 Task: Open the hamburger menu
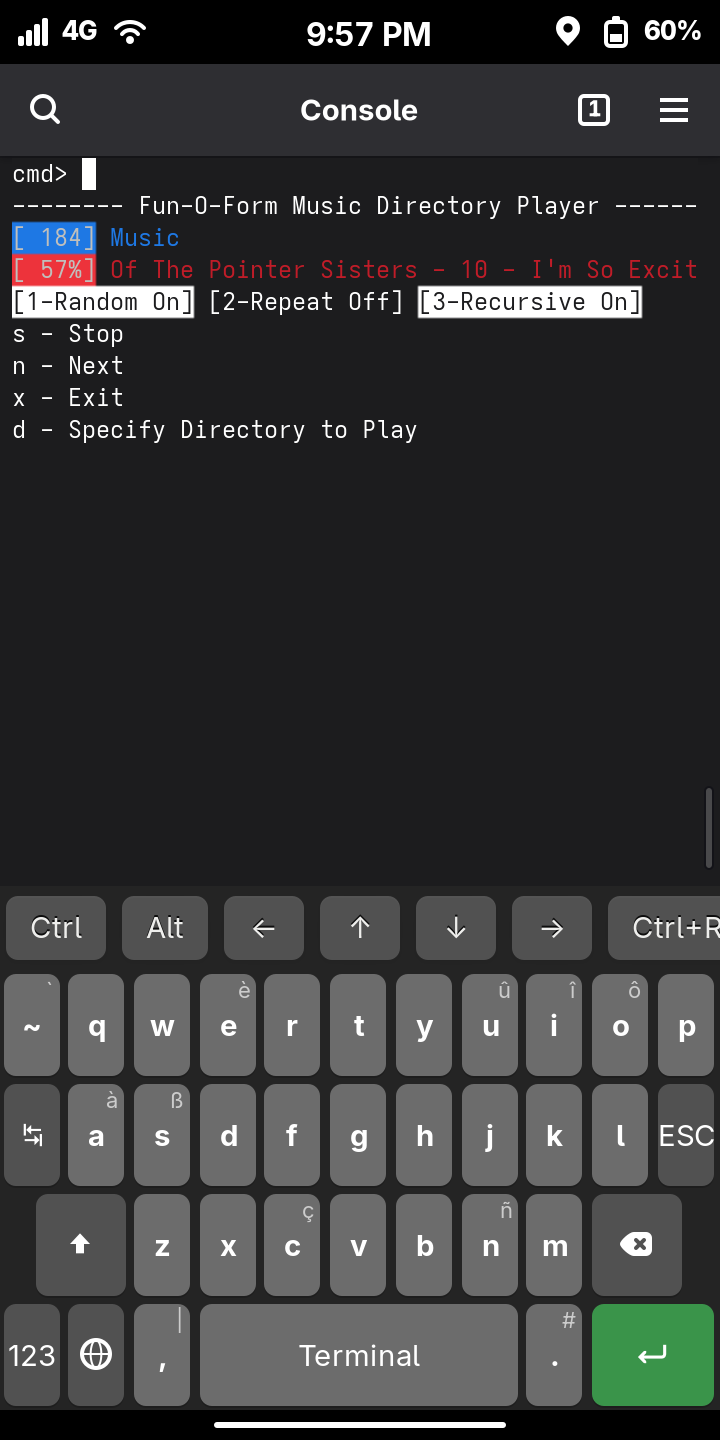[674, 110]
